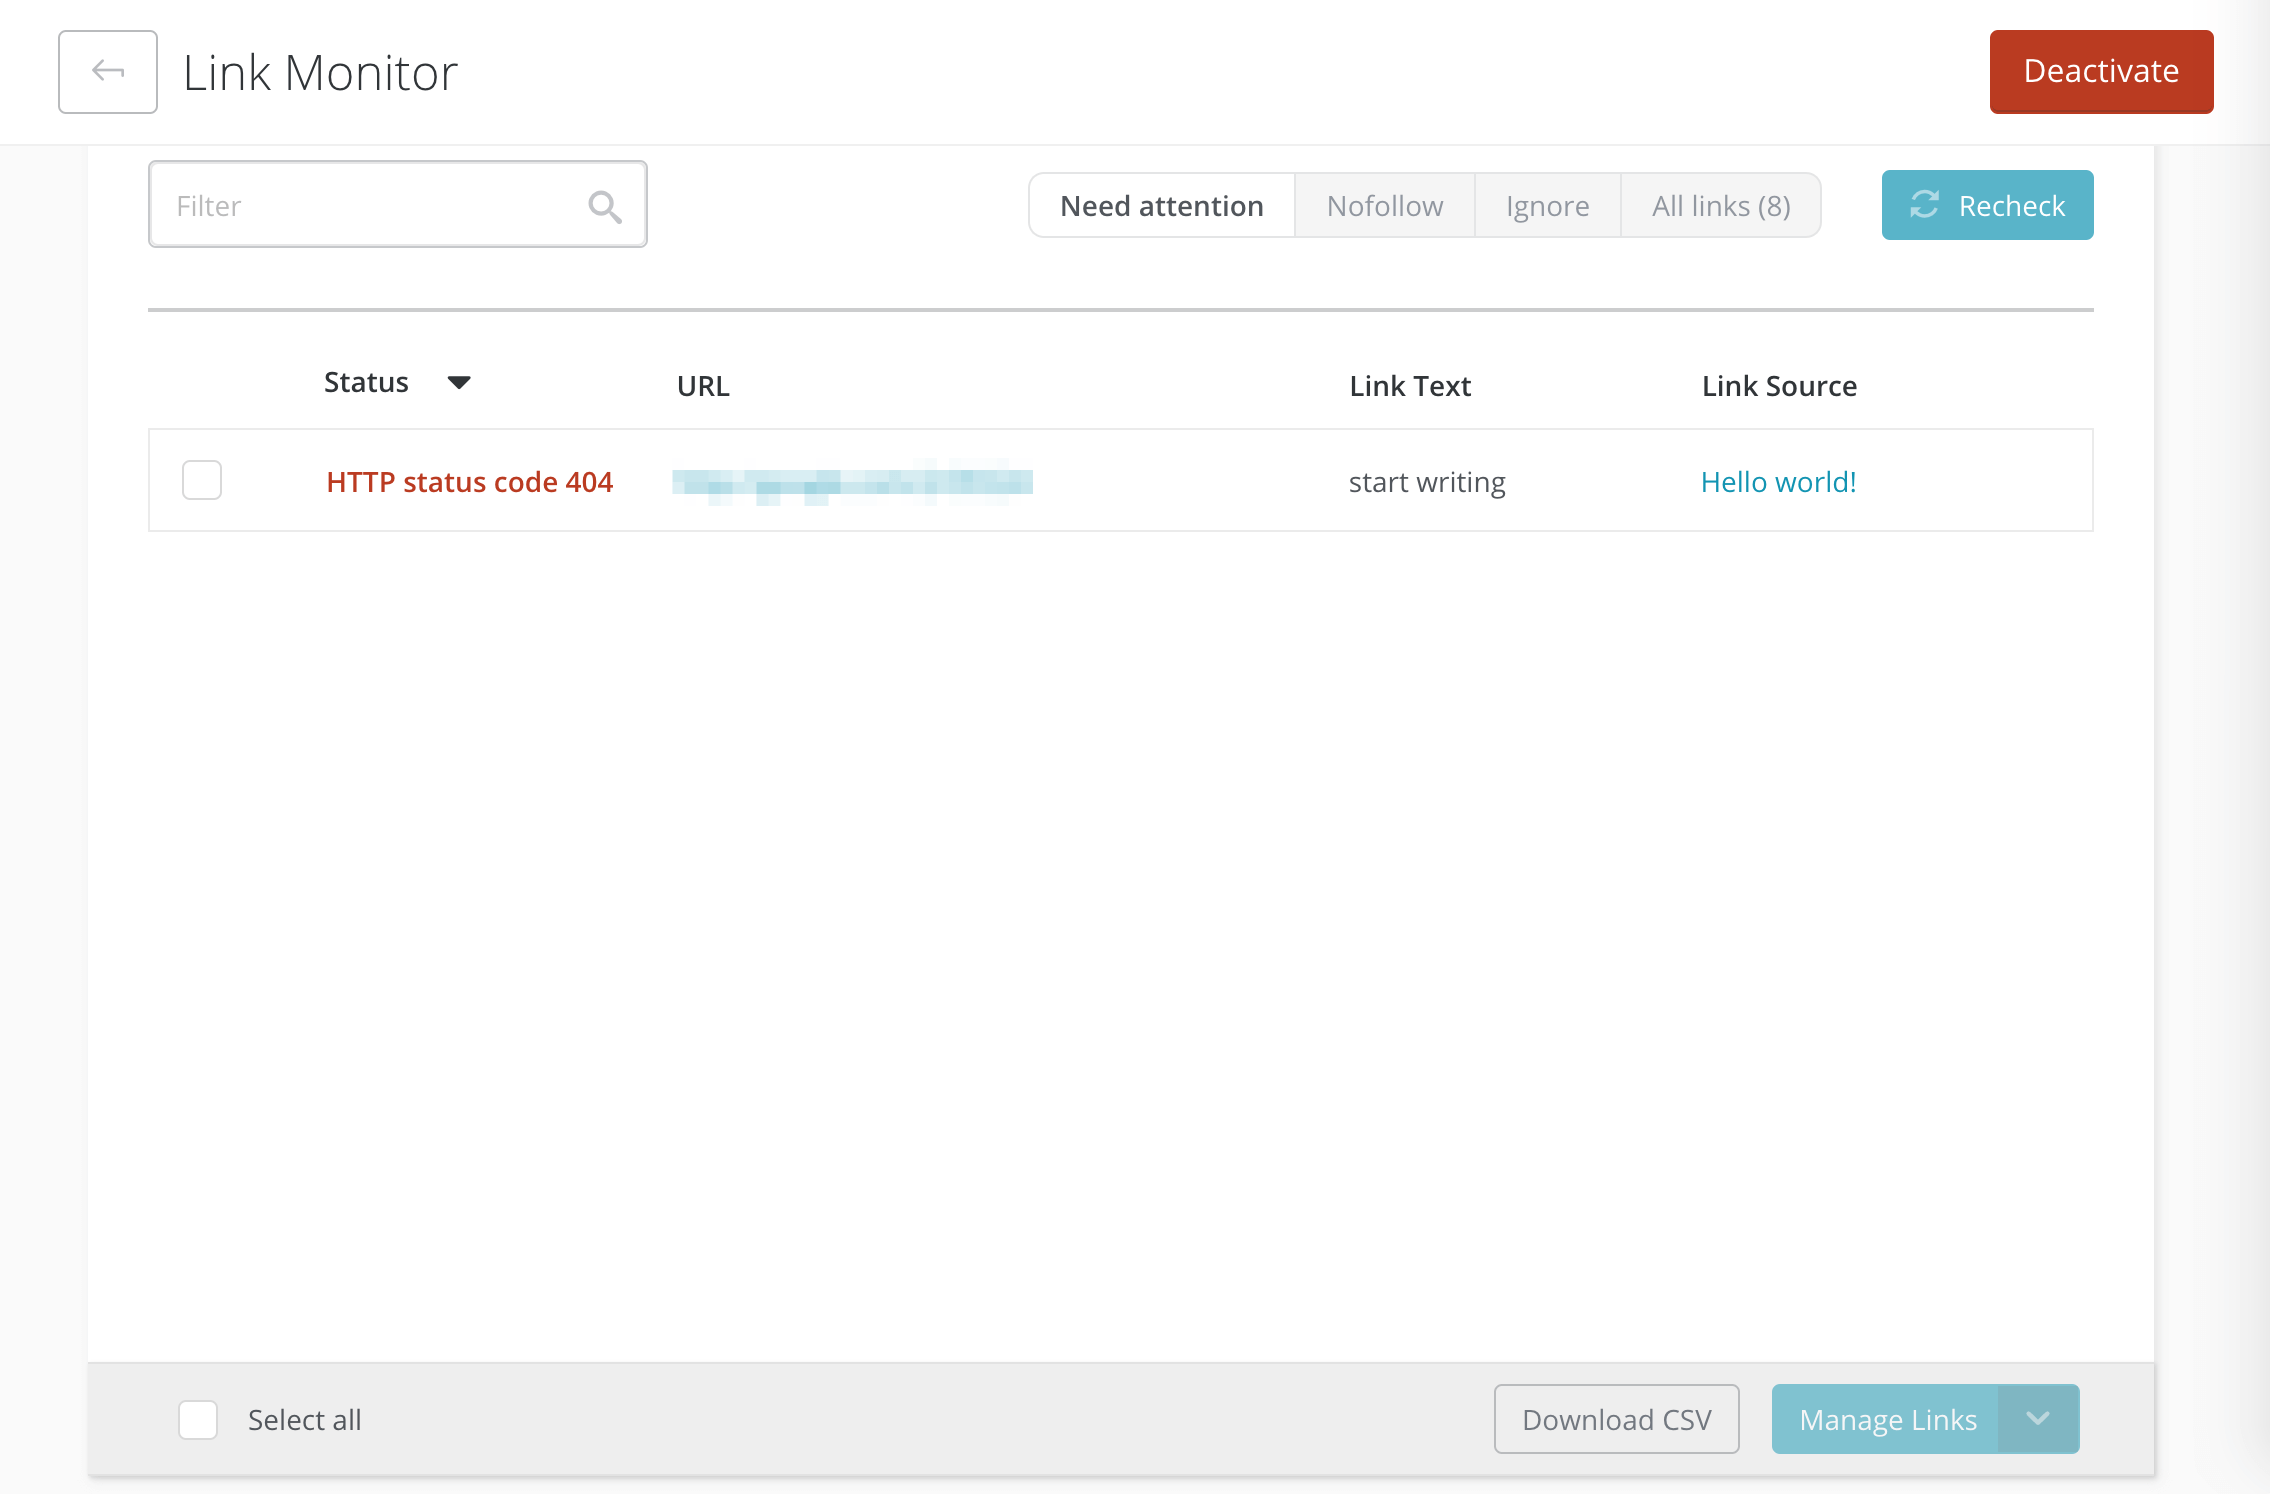2270x1494 pixels.
Task: Switch to the Nofollow tab
Action: 1383,205
